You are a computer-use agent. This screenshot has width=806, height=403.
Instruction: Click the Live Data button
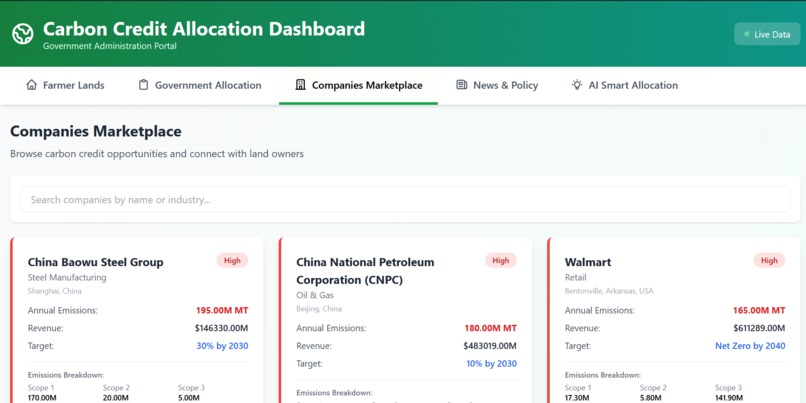point(767,34)
